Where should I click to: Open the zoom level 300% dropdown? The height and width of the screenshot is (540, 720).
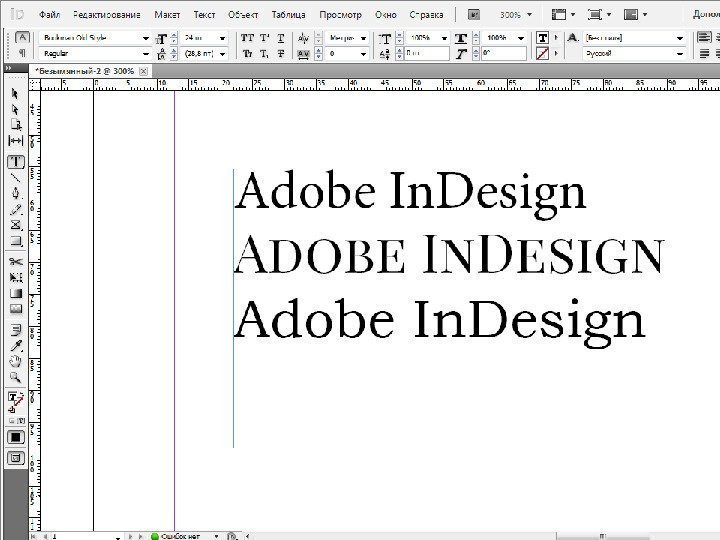(529, 15)
